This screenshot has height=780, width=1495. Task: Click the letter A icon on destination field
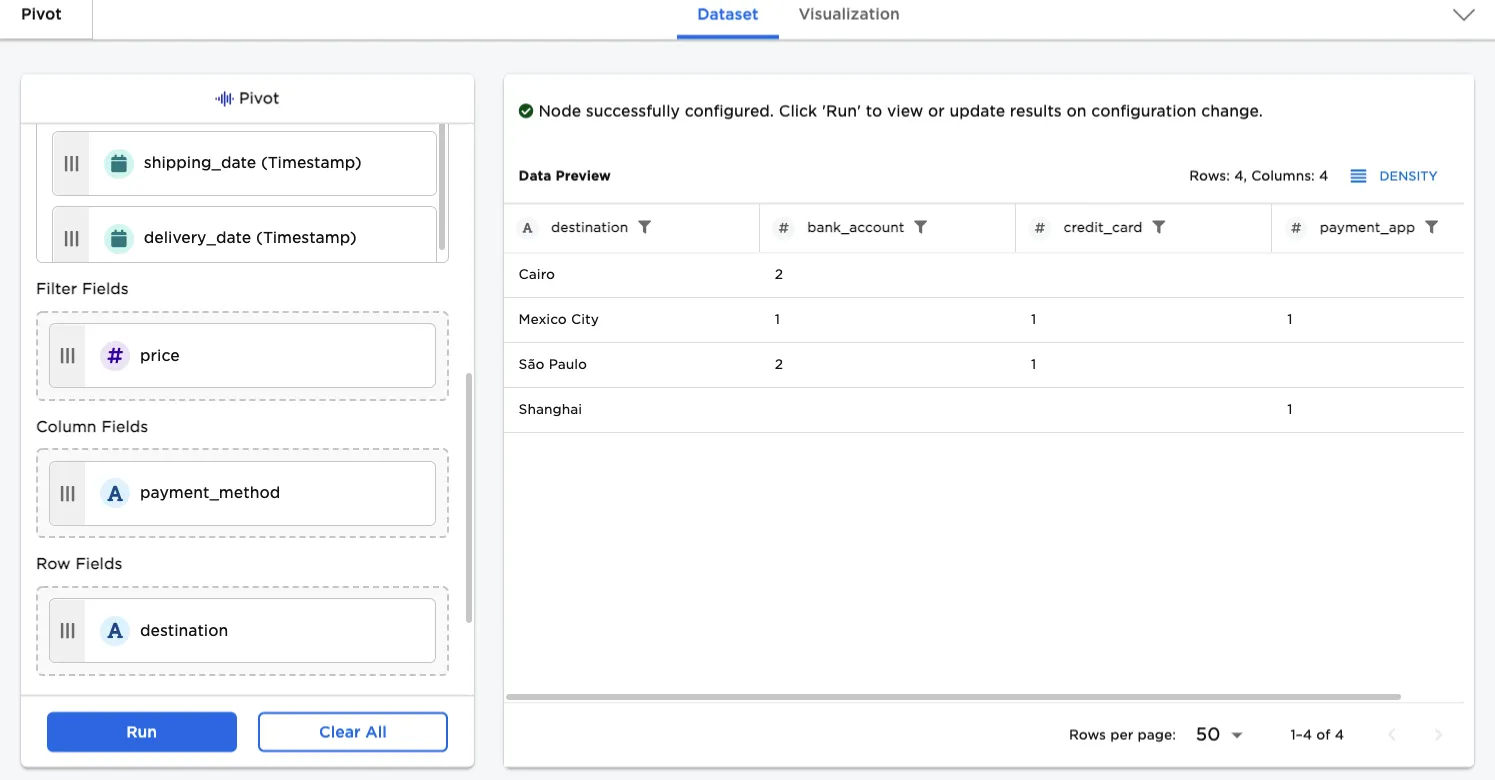click(114, 630)
